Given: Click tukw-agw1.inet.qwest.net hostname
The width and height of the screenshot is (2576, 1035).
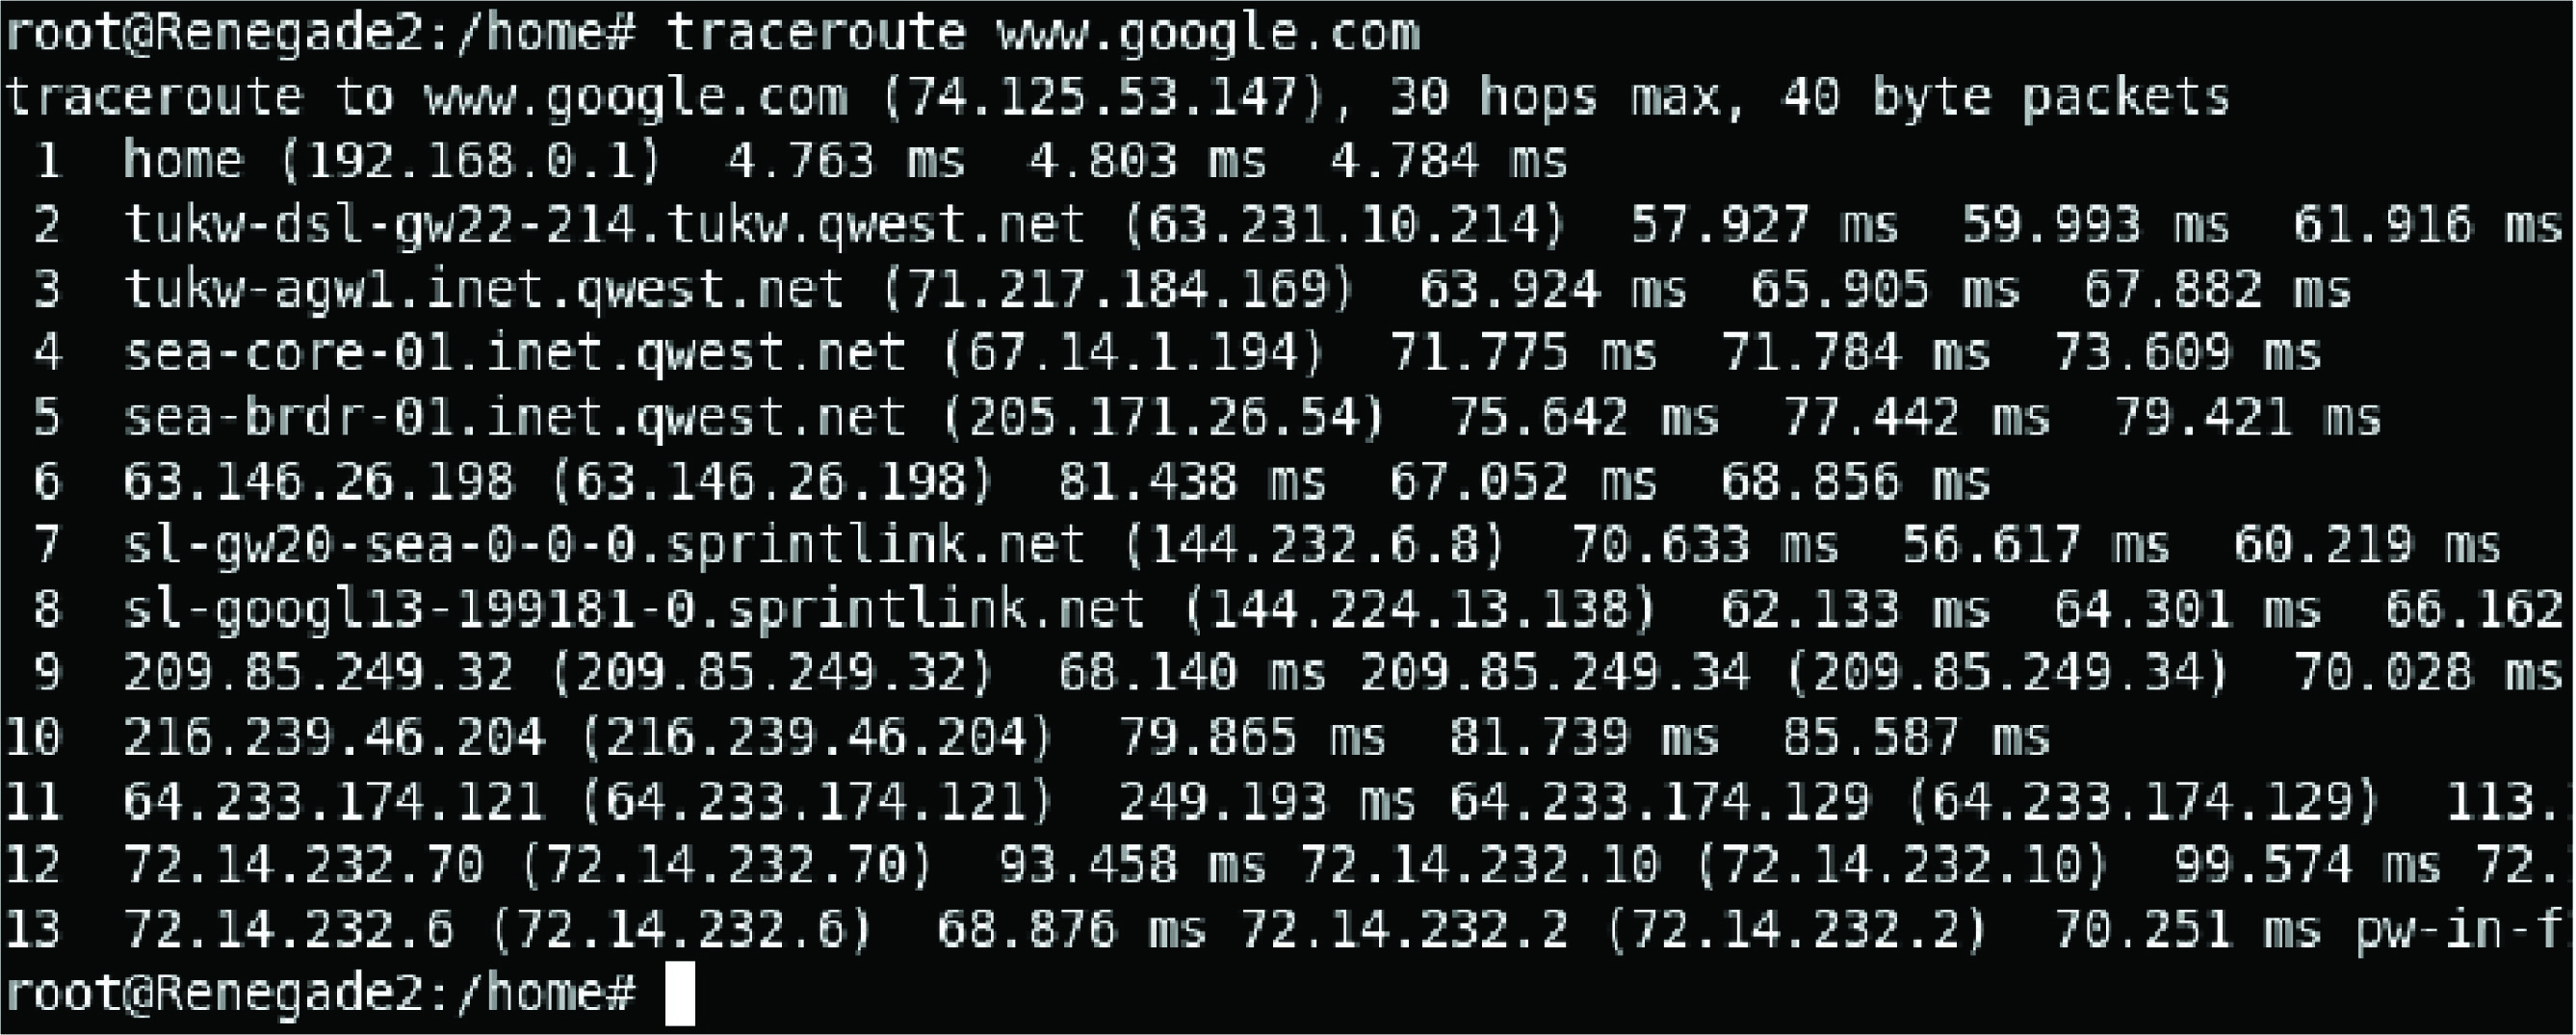Looking at the screenshot, I should point(483,289).
